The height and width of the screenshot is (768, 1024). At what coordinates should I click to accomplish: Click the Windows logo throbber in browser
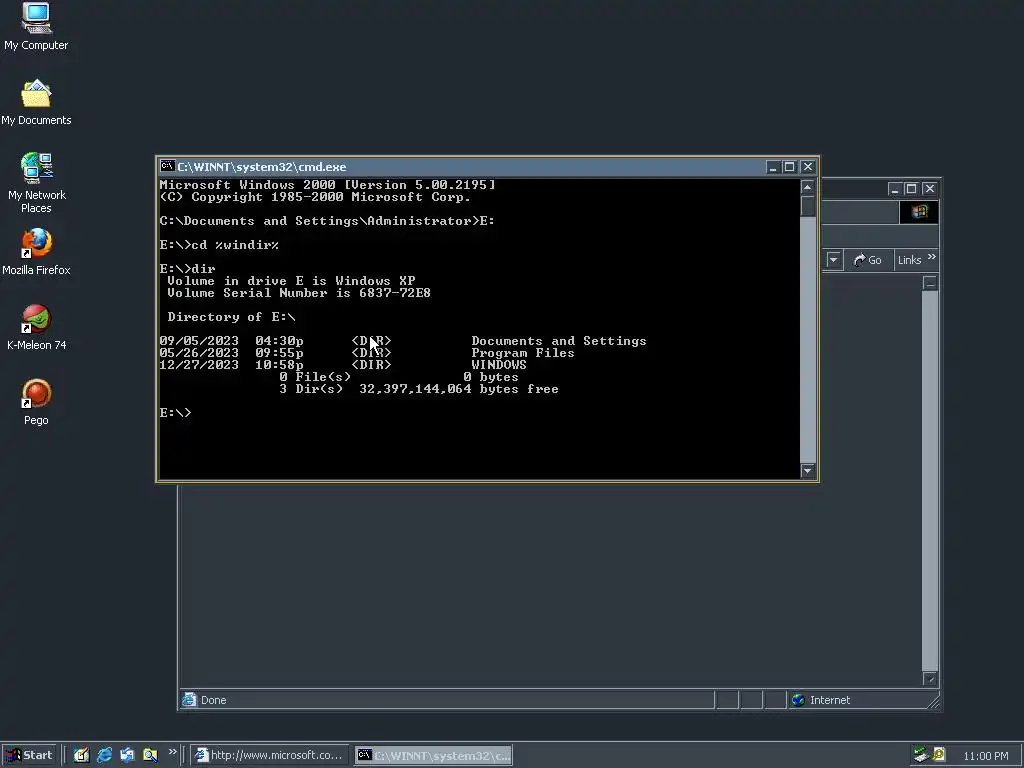point(920,212)
